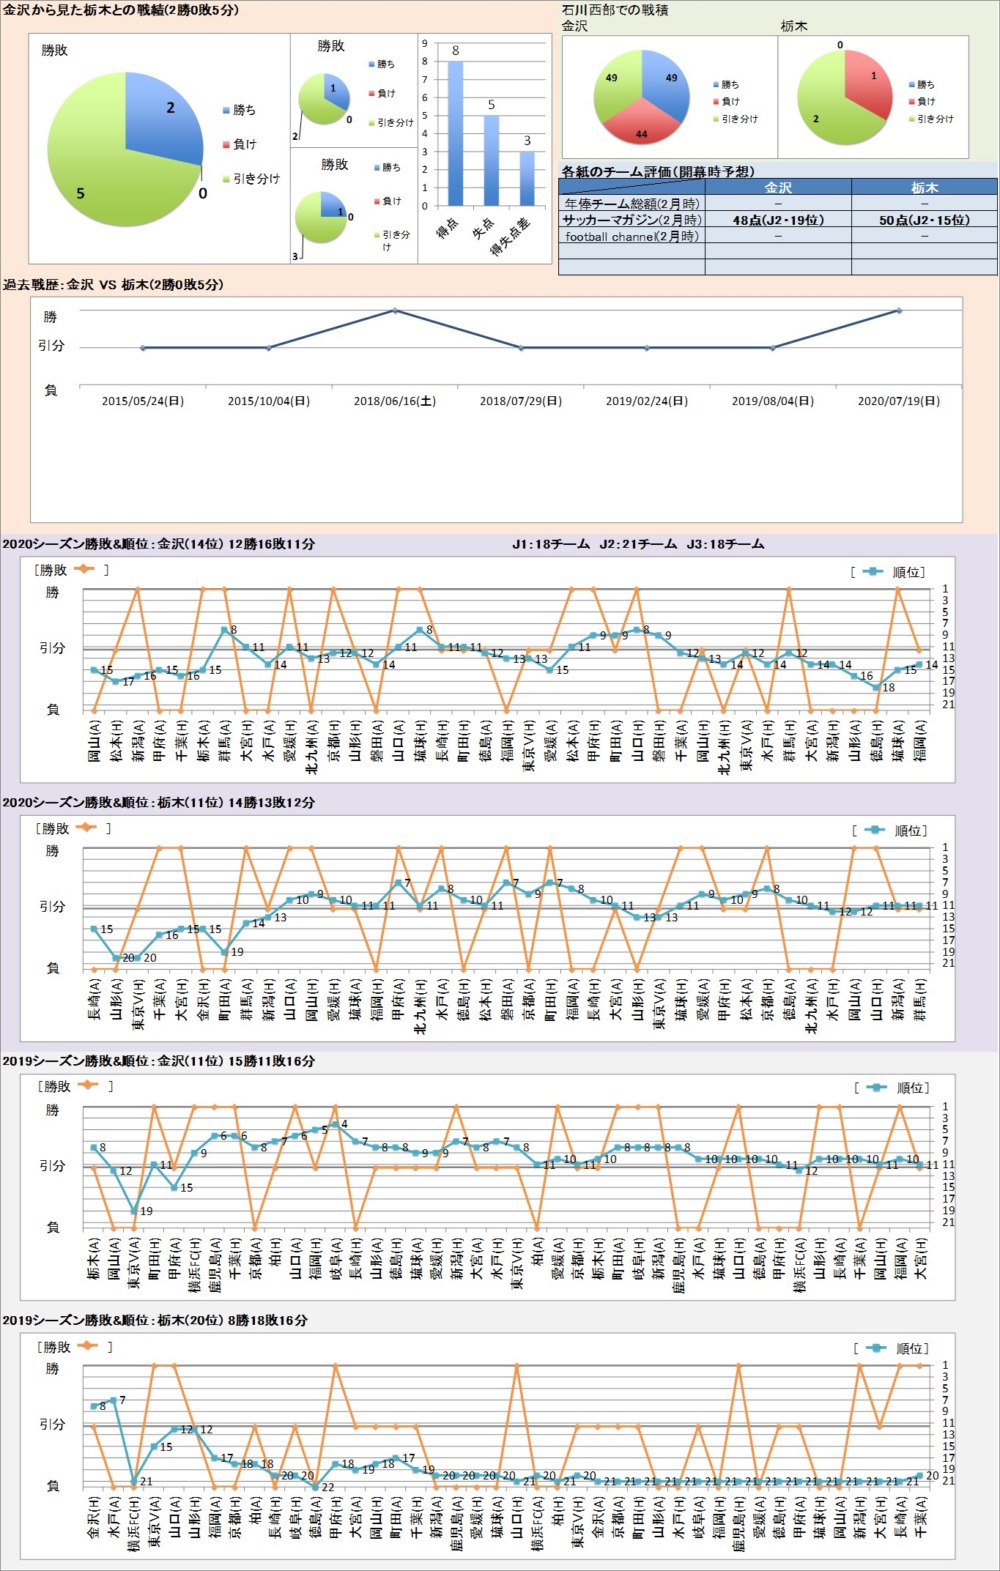Image resolution: width=1000 pixels, height=1571 pixels.
Task: Click the 失点 bar with value 5
Action: point(491,160)
